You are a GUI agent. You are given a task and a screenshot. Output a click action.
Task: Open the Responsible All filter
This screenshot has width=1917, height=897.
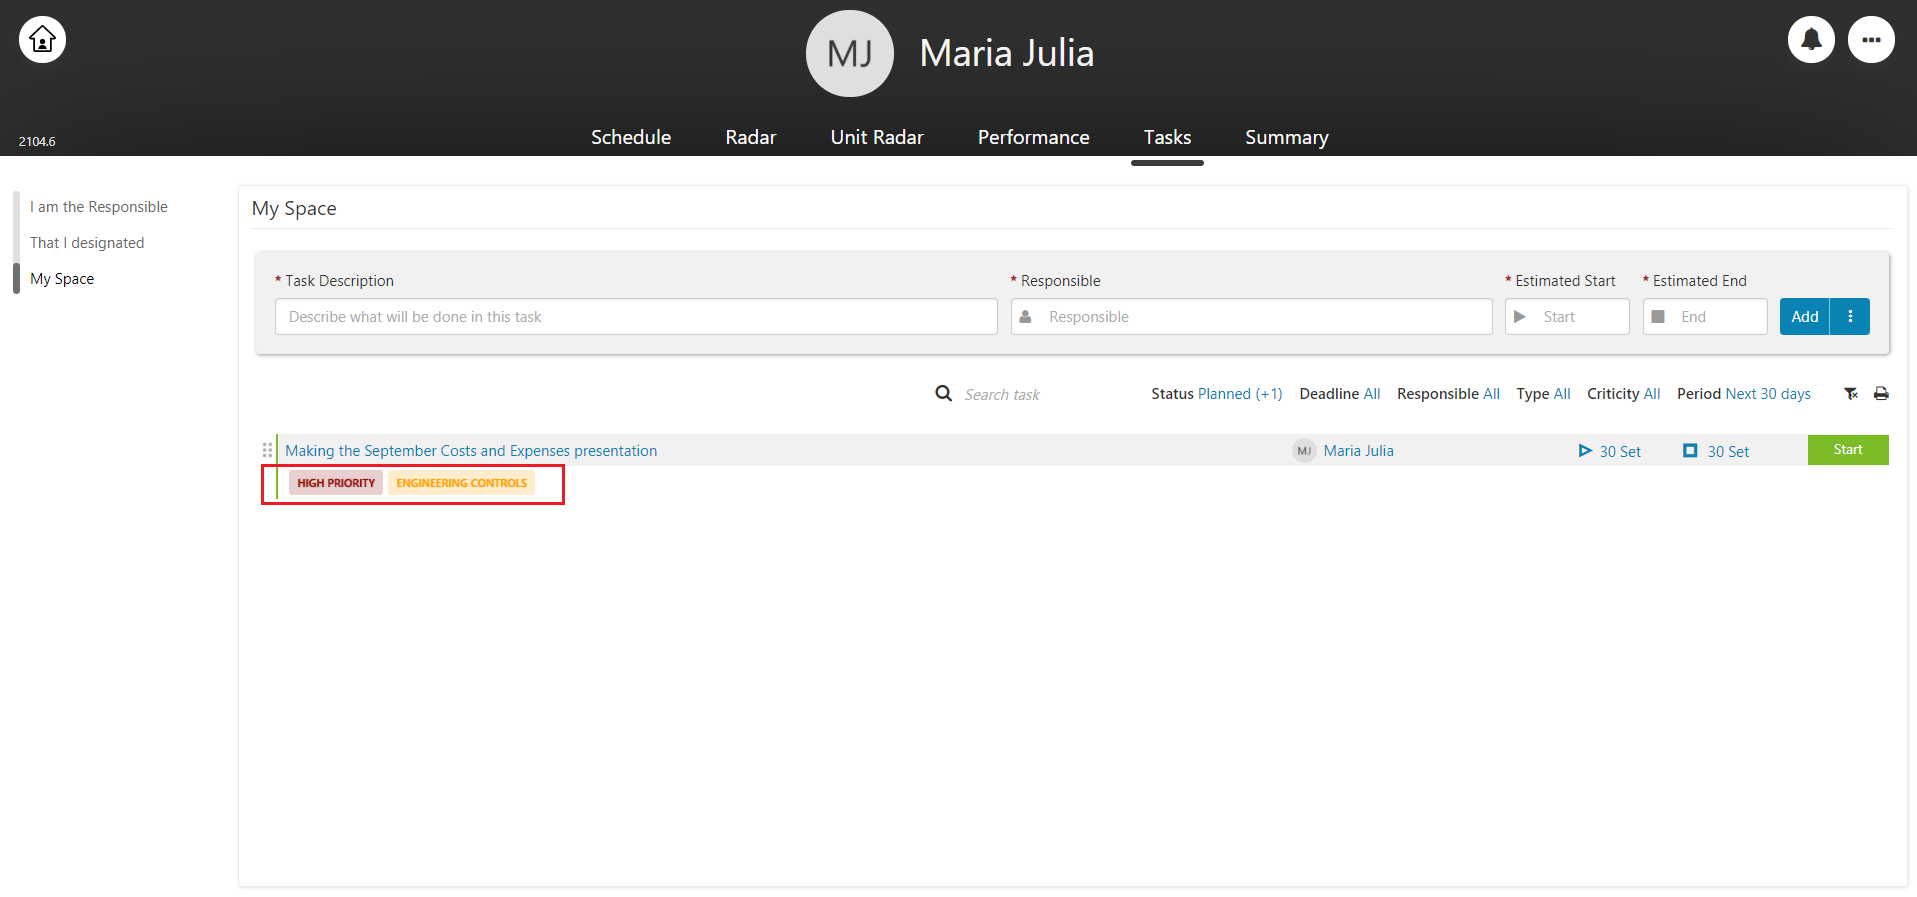(1448, 394)
